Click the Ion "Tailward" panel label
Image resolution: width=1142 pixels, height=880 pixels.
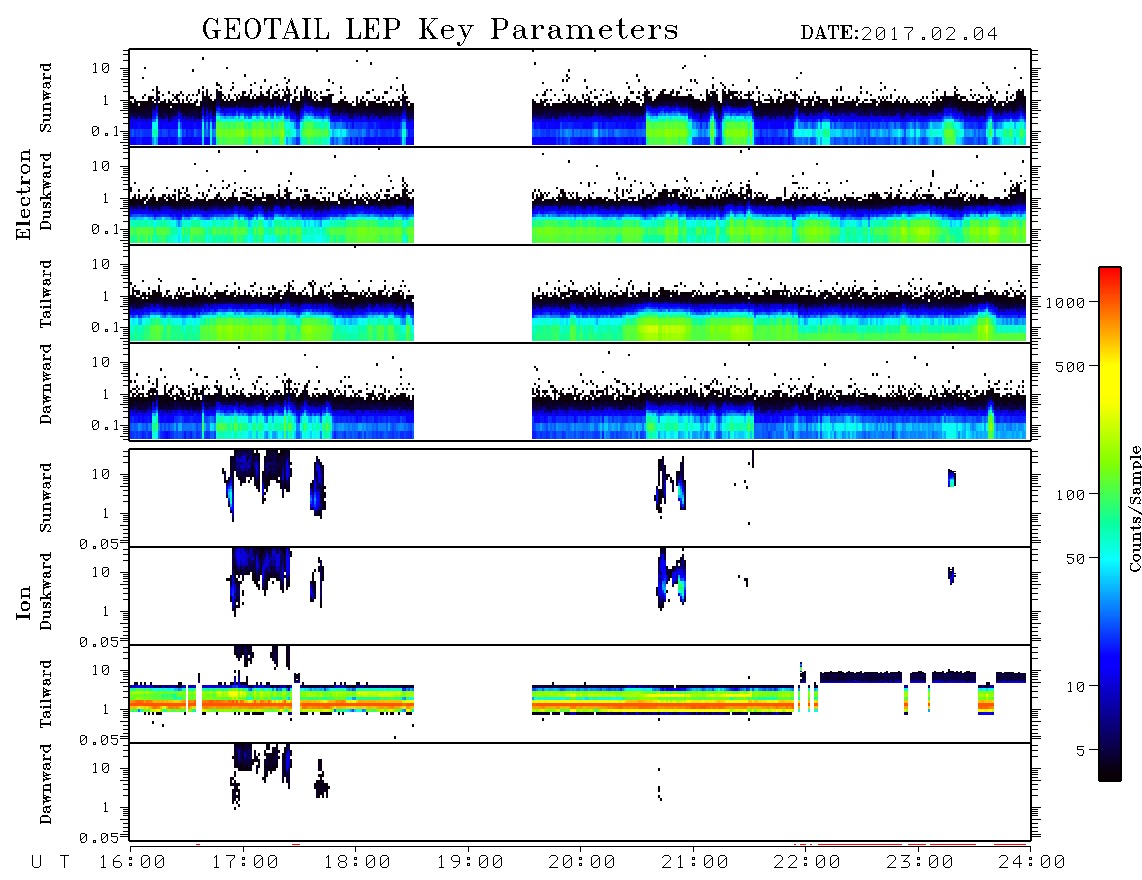click(x=46, y=694)
